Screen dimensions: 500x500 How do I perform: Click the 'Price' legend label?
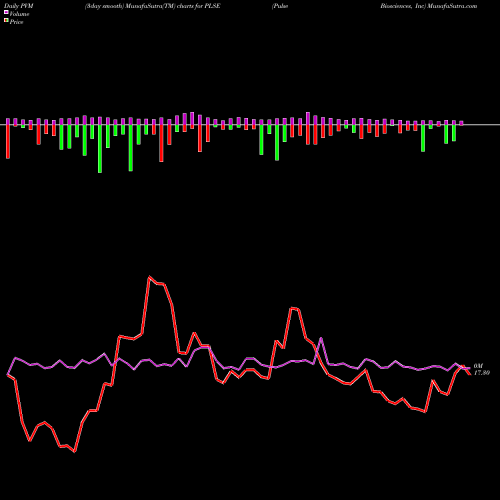[x=16, y=22]
